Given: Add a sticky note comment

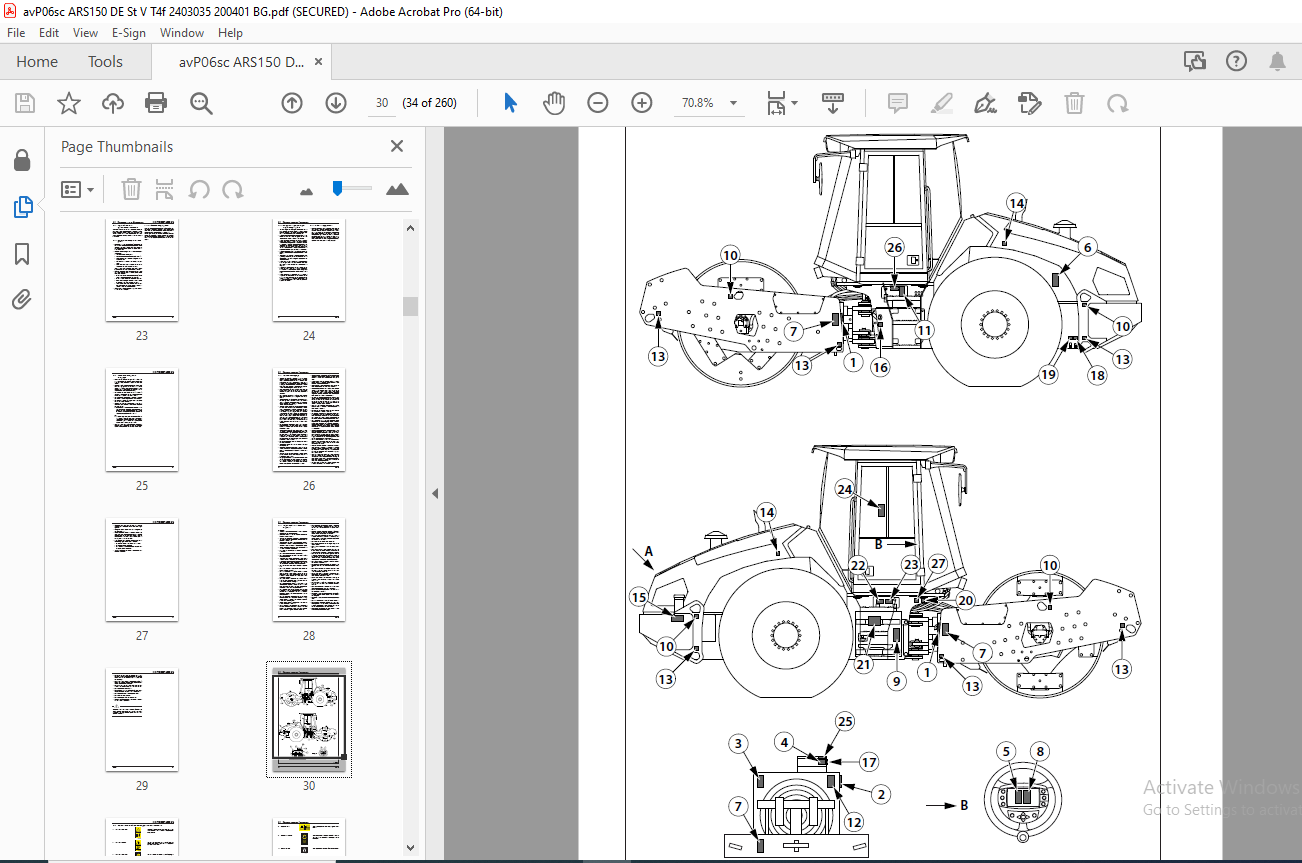Looking at the screenshot, I should tap(898, 103).
